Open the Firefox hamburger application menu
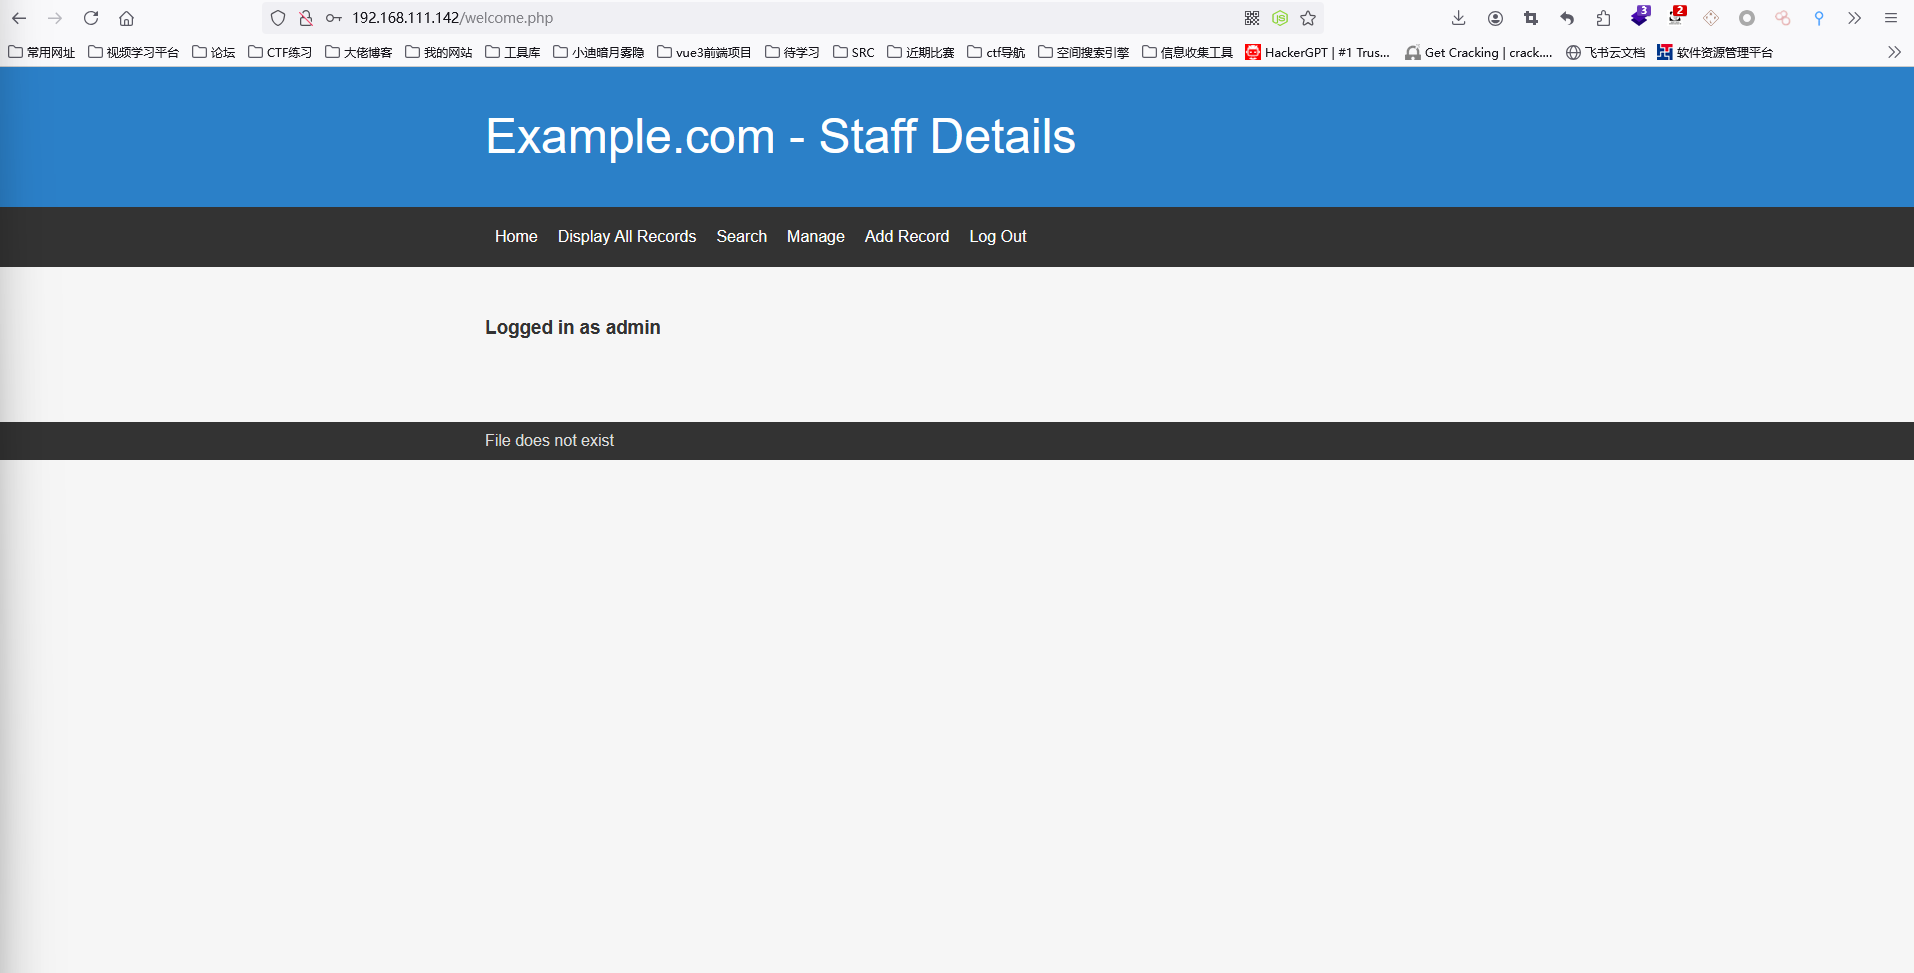Screen dimensions: 1914x973 (x=1891, y=18)
